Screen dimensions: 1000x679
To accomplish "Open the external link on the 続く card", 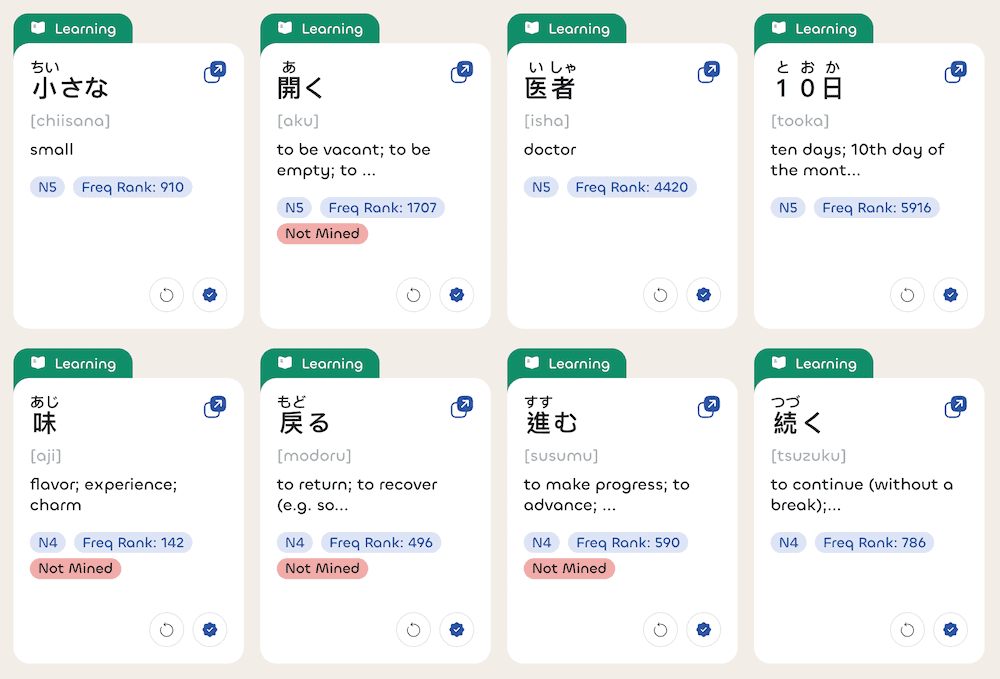I will click(955, 407).
